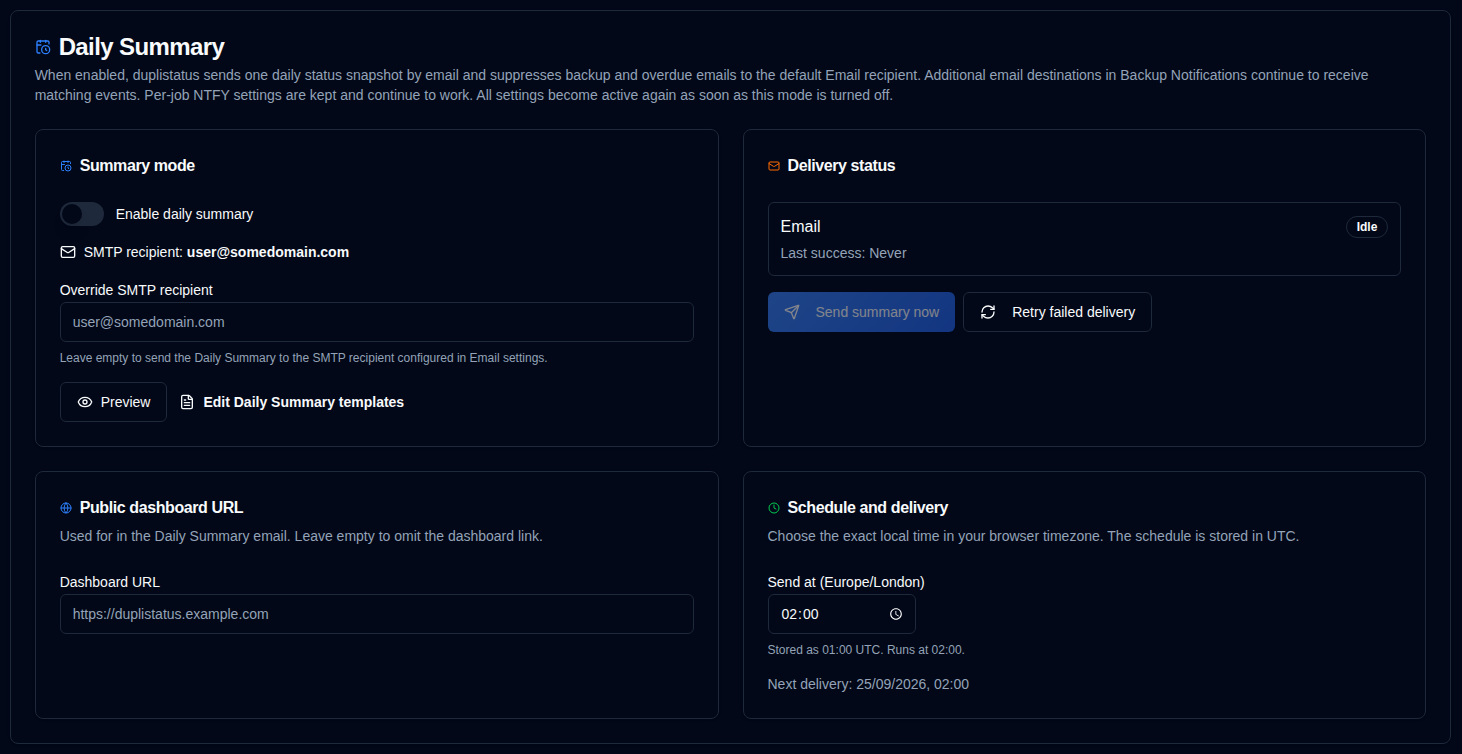Focus the Dashboard URL input field
The width and height of the screenshot is (1462, 754).
coord(377,614)
